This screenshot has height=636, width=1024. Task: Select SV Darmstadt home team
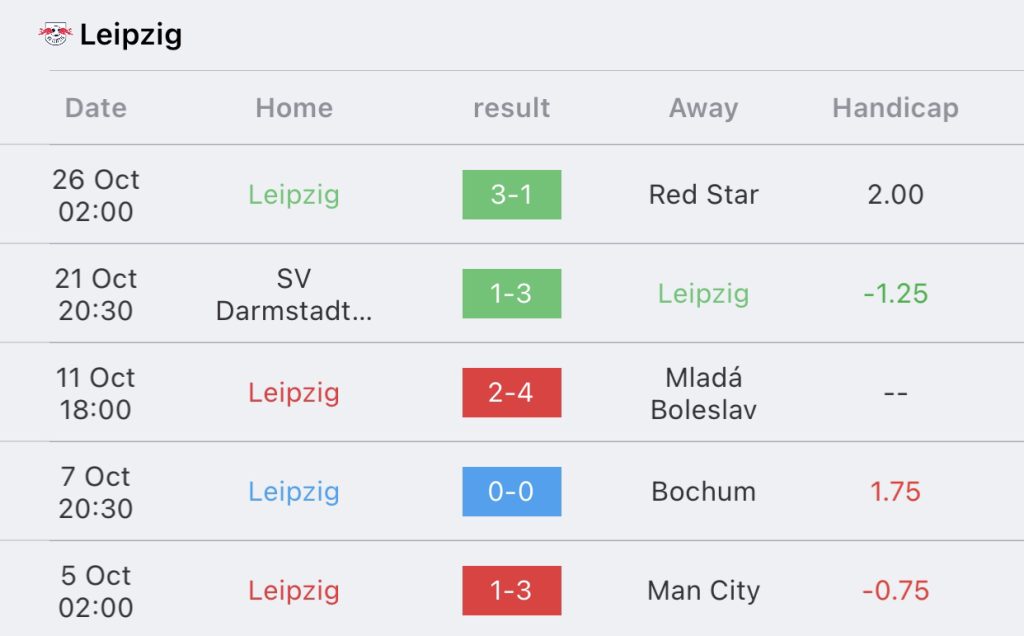[294, 294]
